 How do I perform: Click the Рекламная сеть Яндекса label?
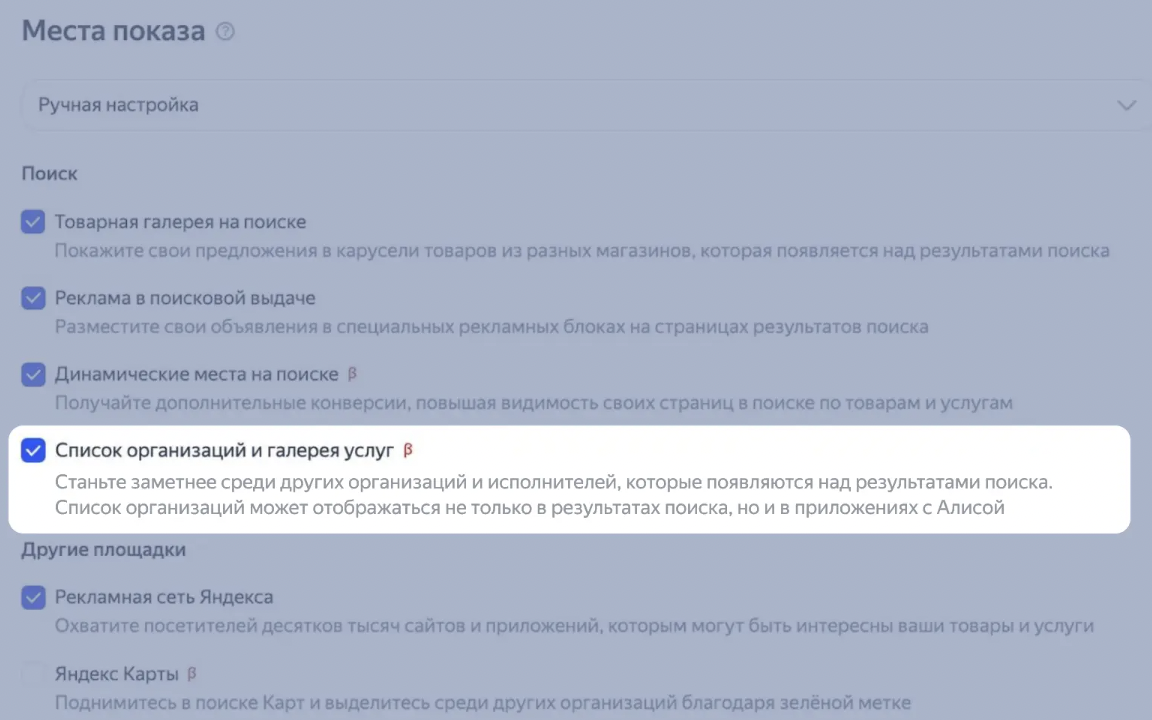(x=164, y=597)
